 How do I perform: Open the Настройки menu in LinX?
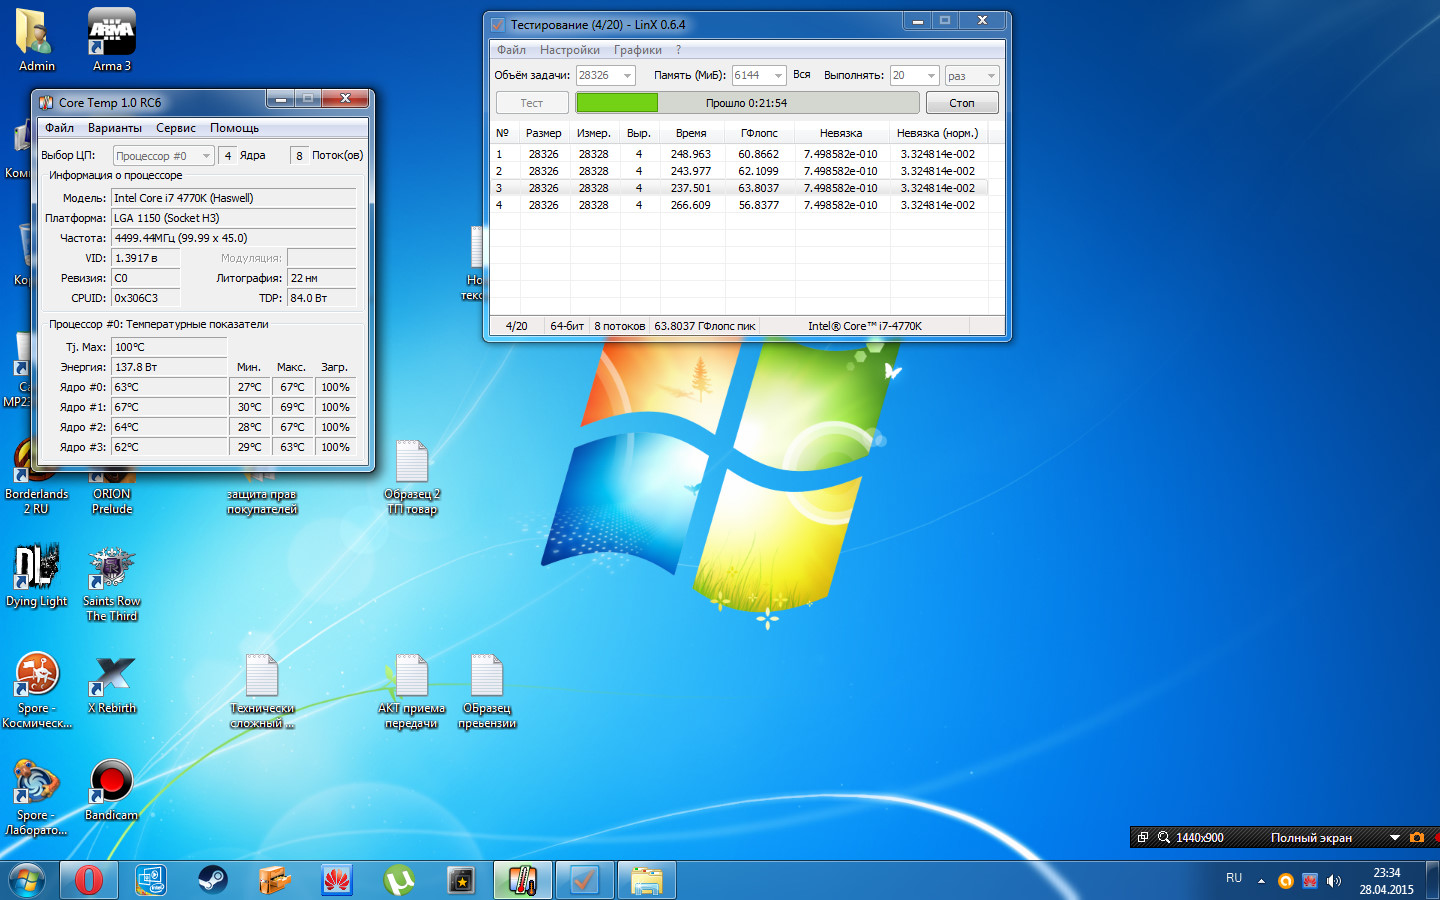(x=570, y=50)
